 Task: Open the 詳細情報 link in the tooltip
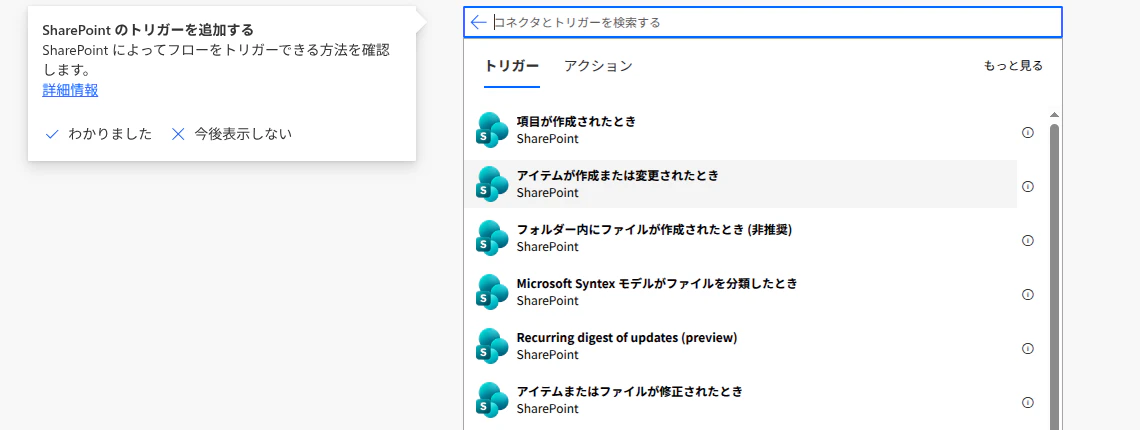(70, 90)
